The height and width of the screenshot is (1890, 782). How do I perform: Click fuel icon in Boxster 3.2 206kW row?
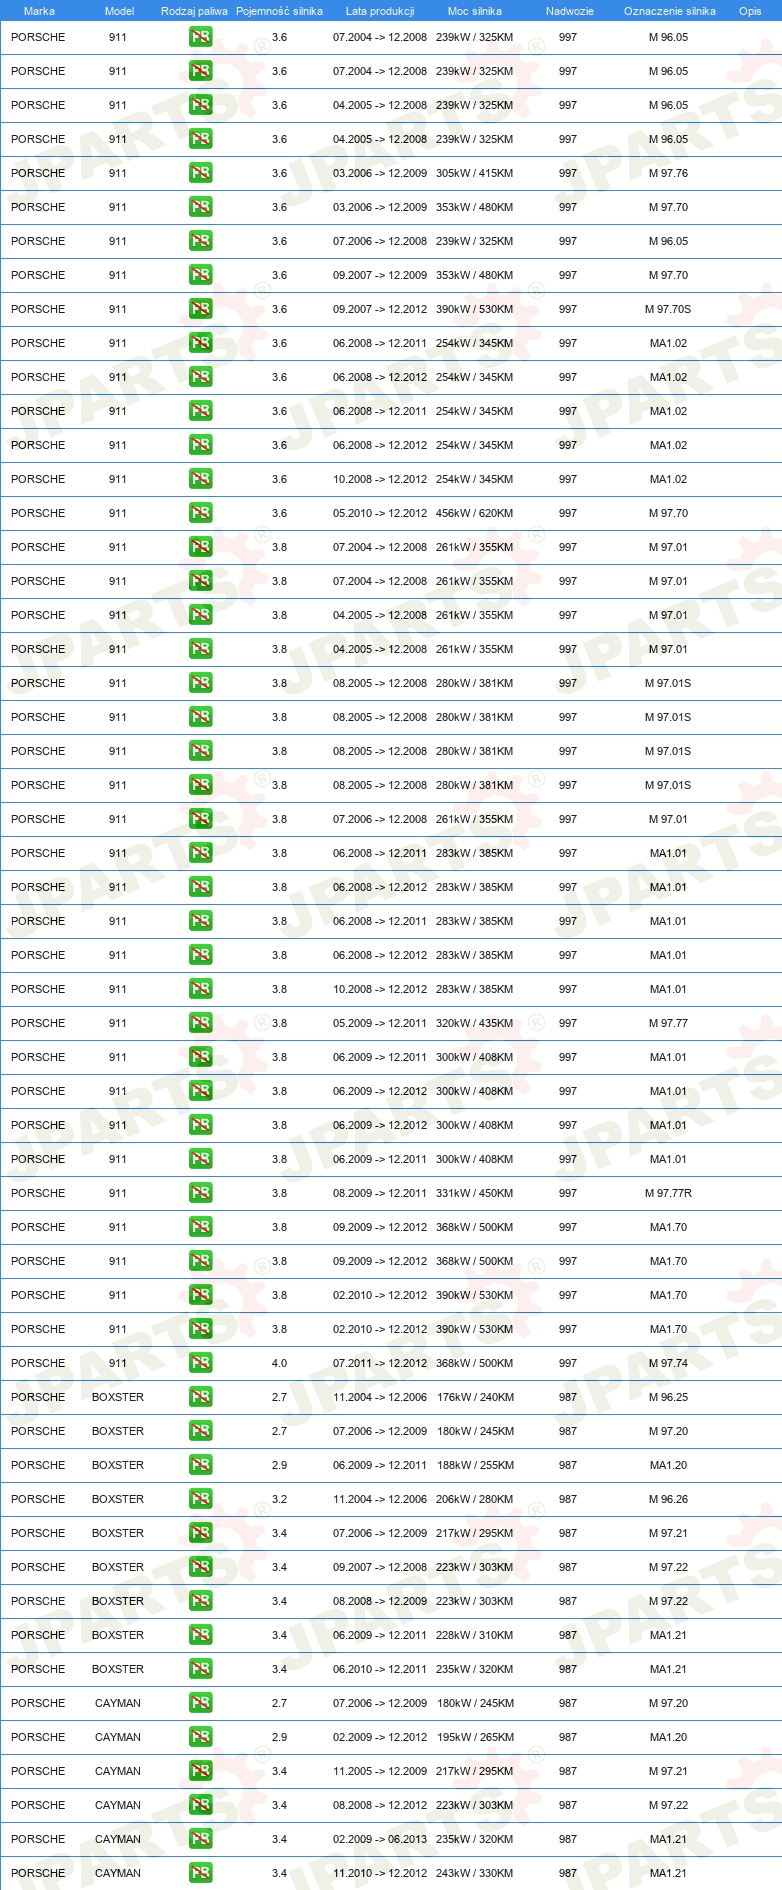(200, 1499)
